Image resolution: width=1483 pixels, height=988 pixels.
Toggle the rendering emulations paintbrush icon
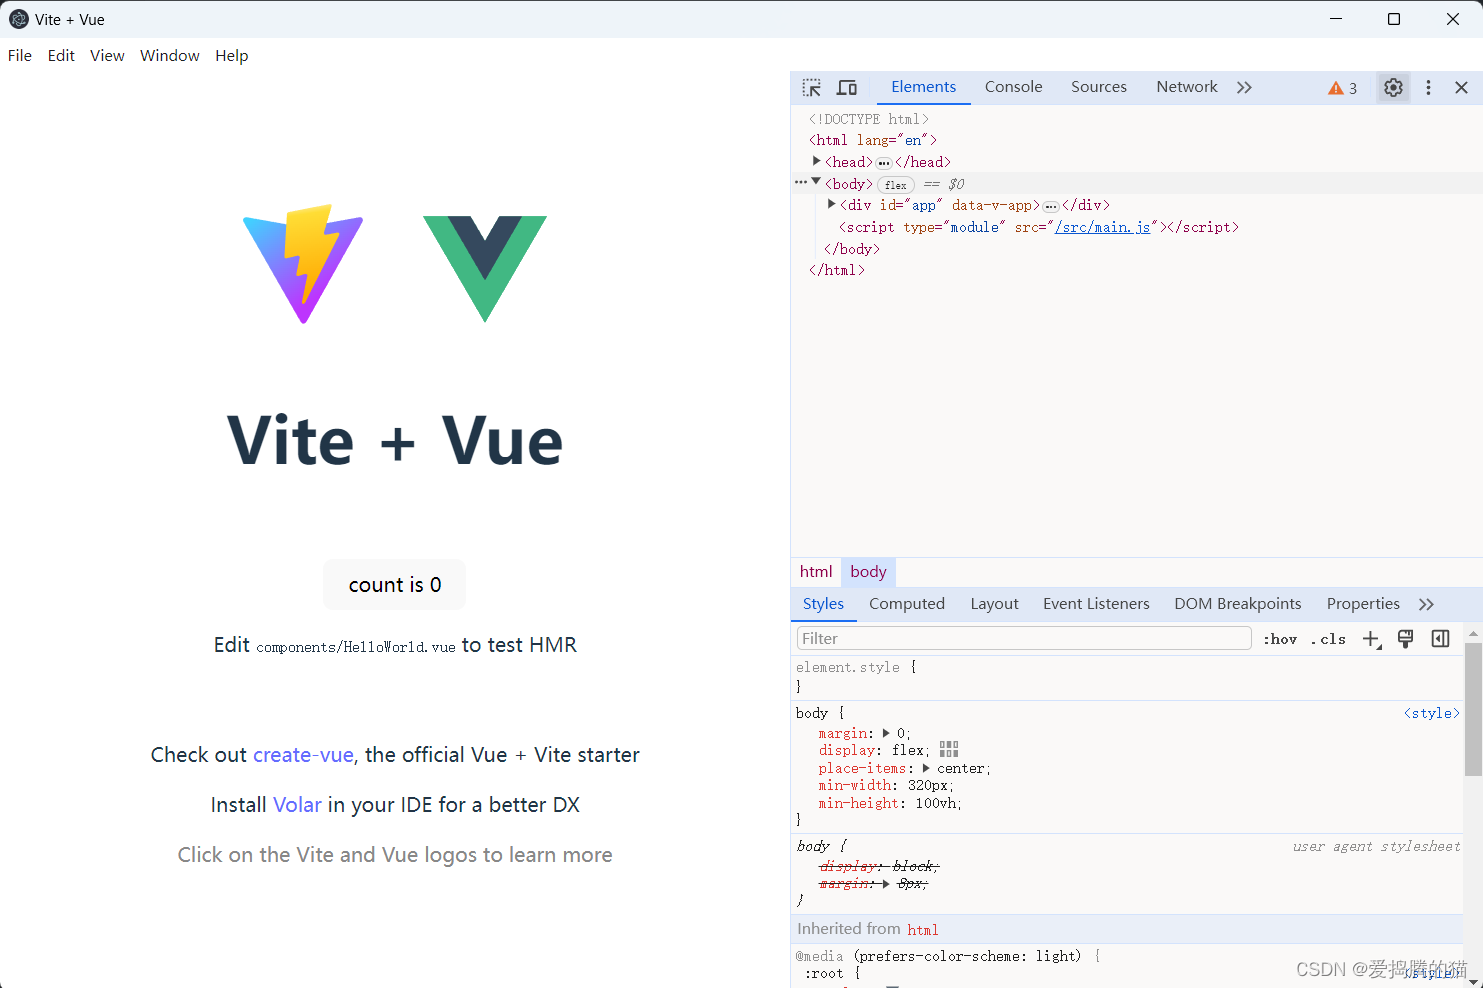pyautogui.click(x=1405, y=639)
